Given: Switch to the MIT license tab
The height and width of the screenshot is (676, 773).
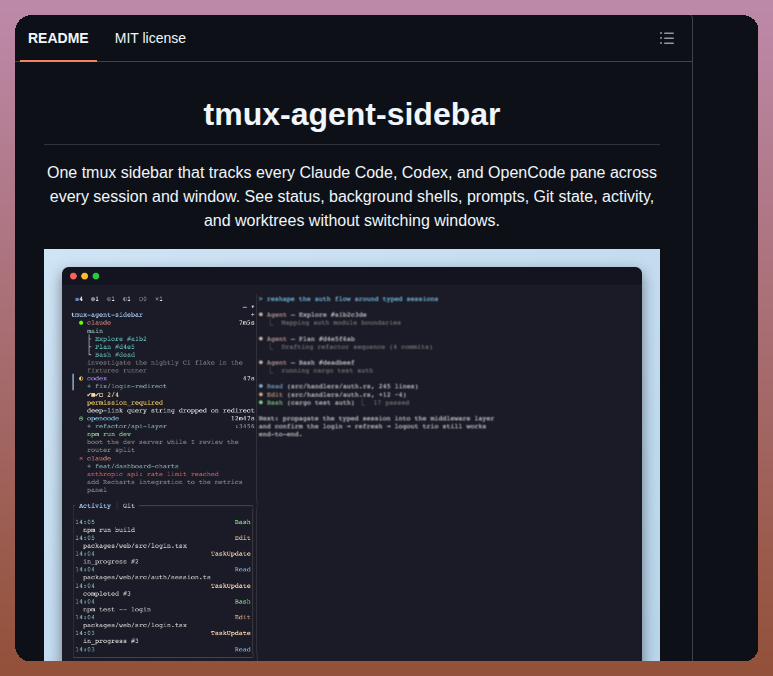Looking at the screenshot, I should 150,38.
